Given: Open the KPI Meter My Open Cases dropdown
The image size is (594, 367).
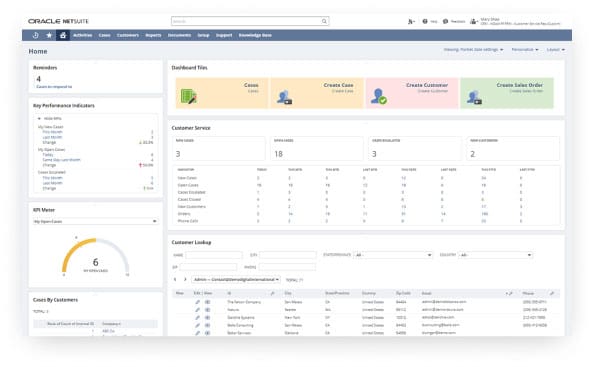Looking at the screenshot, I should (95, 221).
